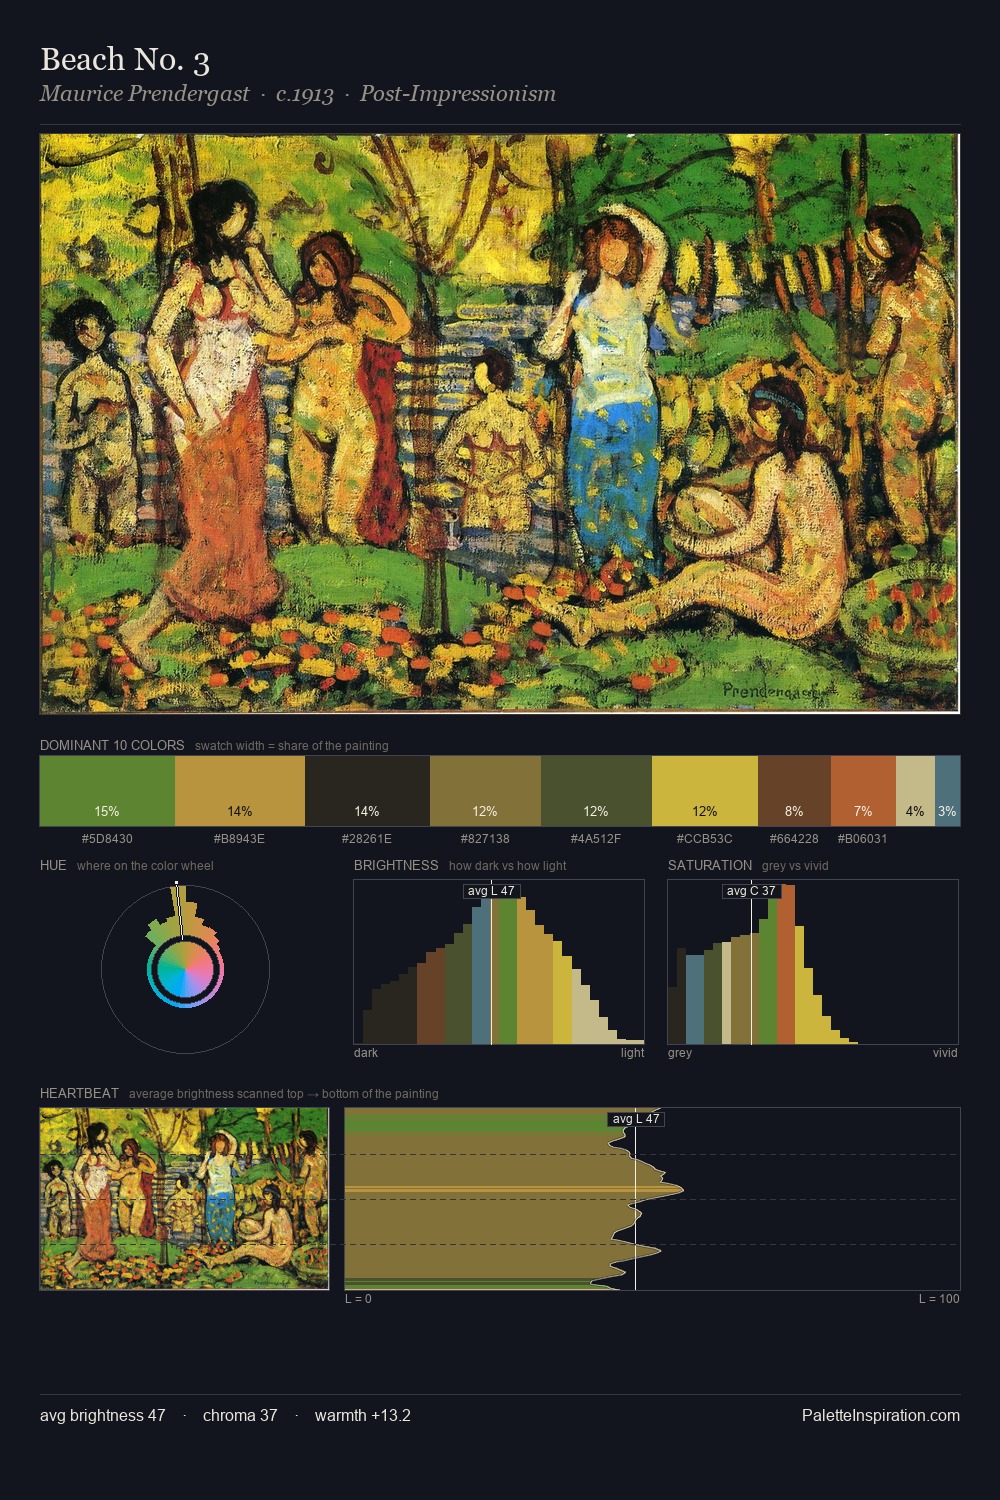
Task: Click the "grey" axis label under Saturation
Action: 680,1053
